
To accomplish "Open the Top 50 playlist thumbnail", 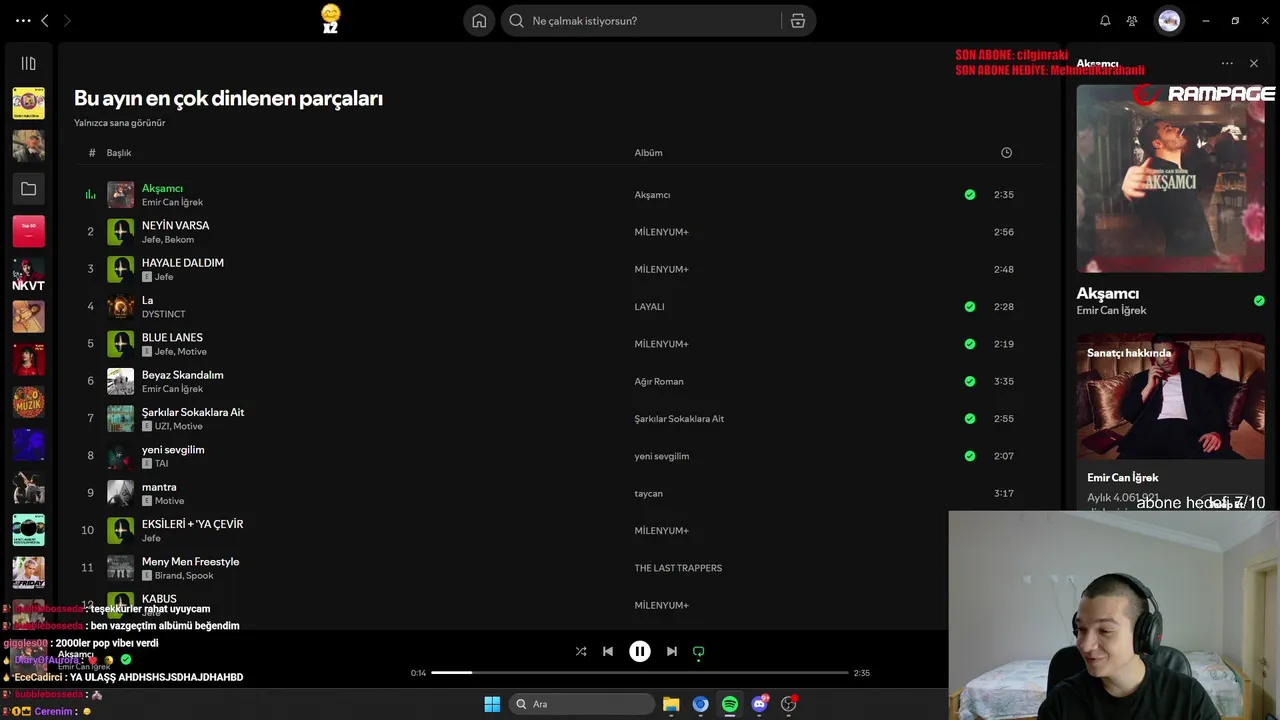I will [x=28, y=232].
